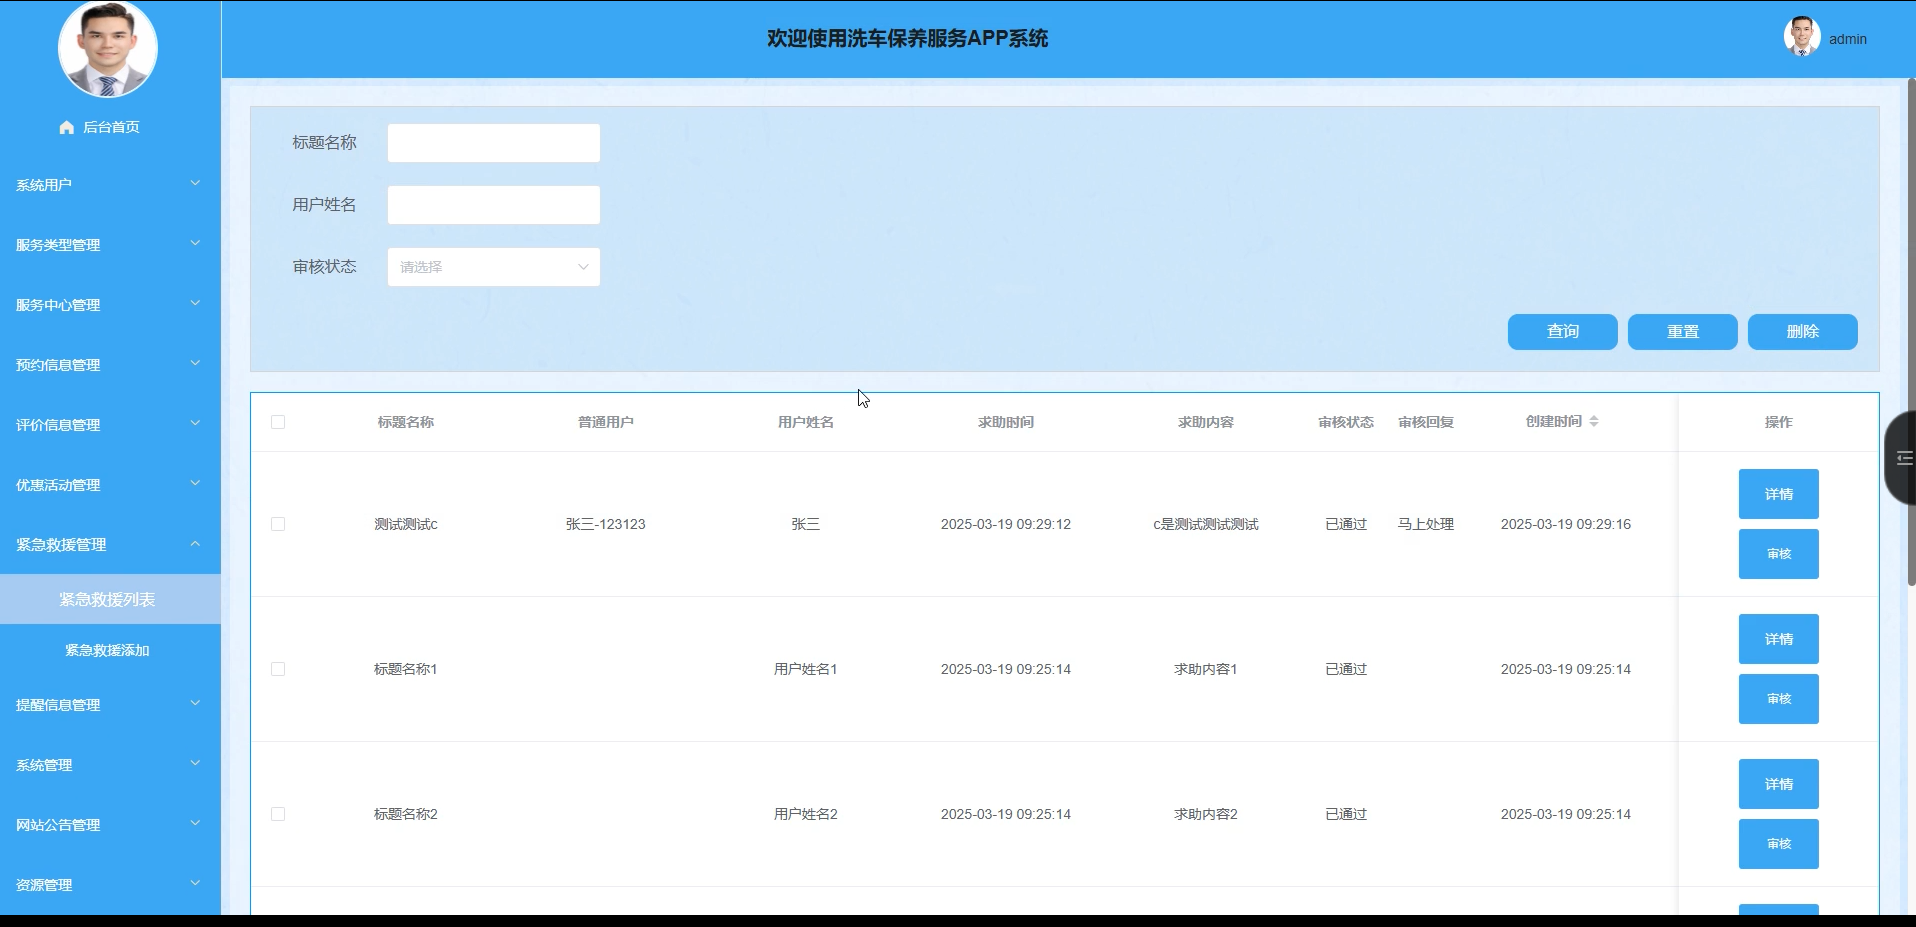Expand the 预约信息管理 chevron
The width and height of the screenshot is (1916, 927).
tap(195, 364)
